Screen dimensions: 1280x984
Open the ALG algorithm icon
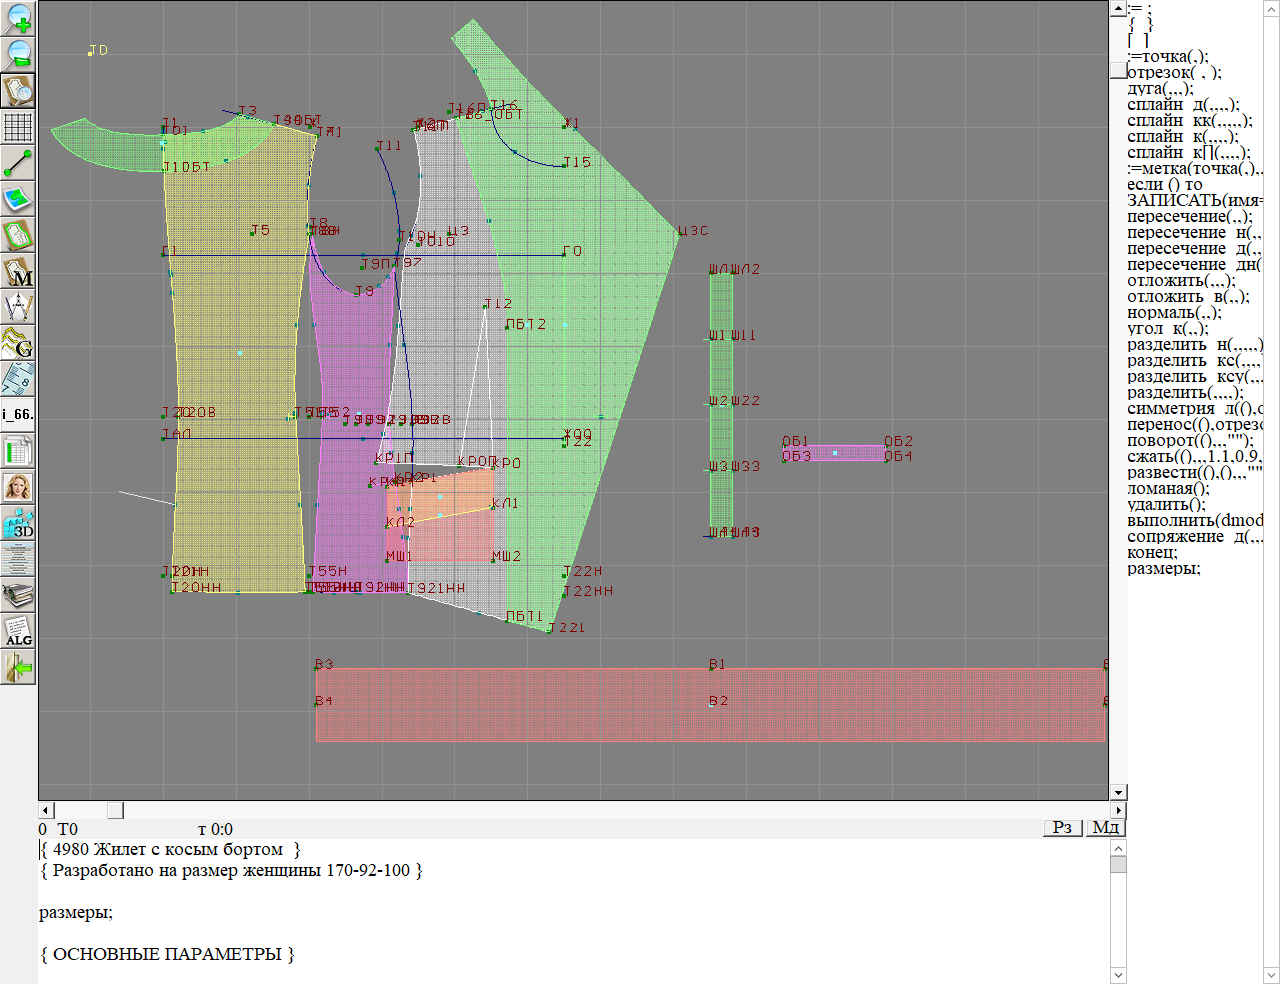[19, 632]
